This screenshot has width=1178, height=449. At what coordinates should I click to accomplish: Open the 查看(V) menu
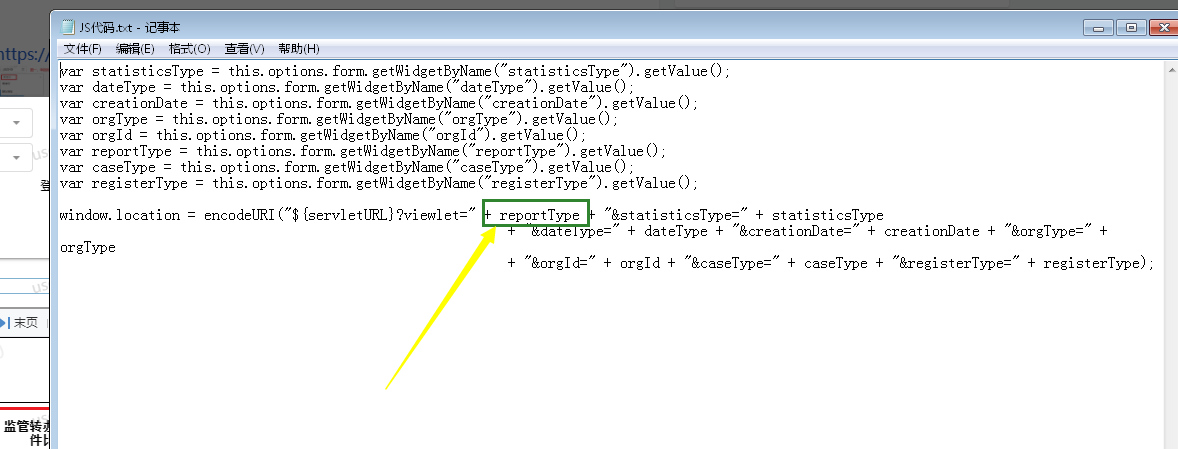[x=244, y=49]
